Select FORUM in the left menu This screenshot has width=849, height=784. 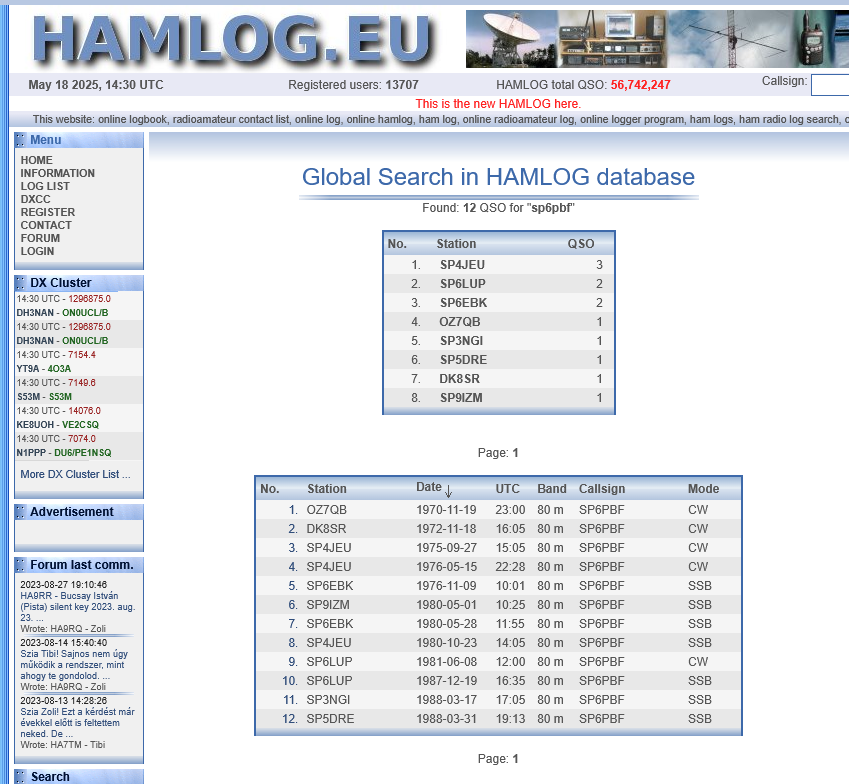[x=40, y=238]
